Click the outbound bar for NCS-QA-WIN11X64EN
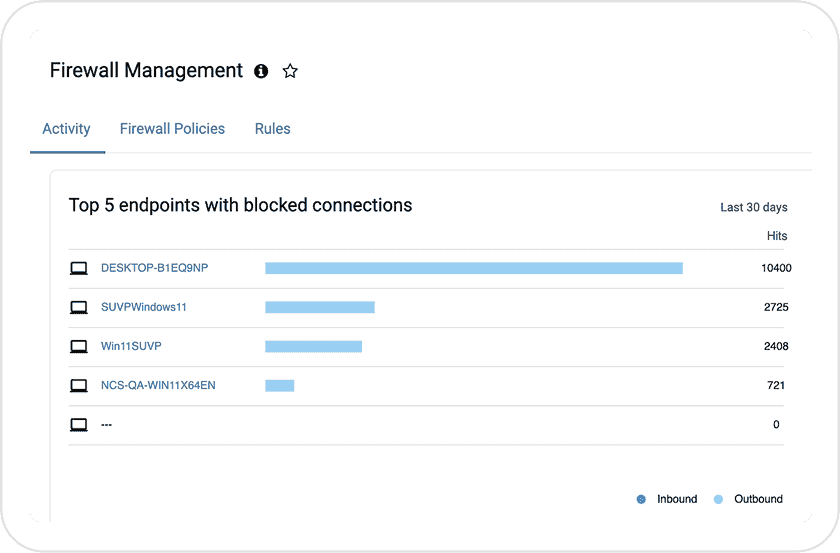 click(280, 385)
